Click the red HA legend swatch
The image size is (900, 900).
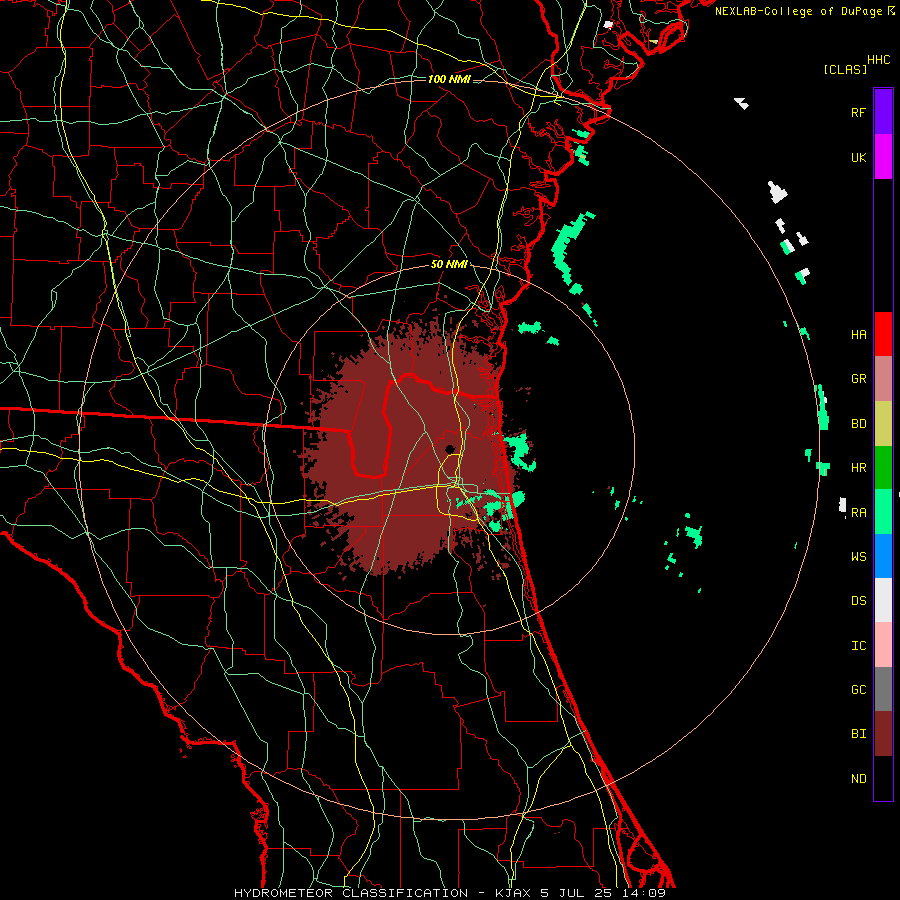[x=883, y=334]
